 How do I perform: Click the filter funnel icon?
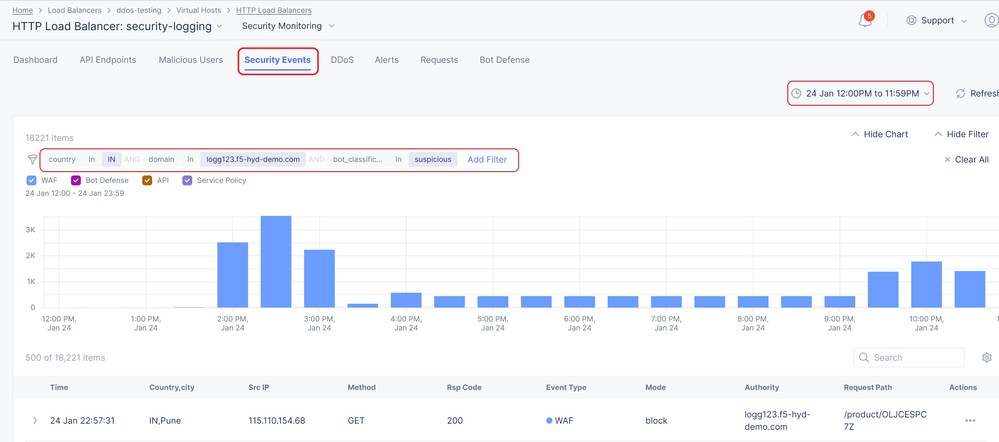click(x=32, y=160)
